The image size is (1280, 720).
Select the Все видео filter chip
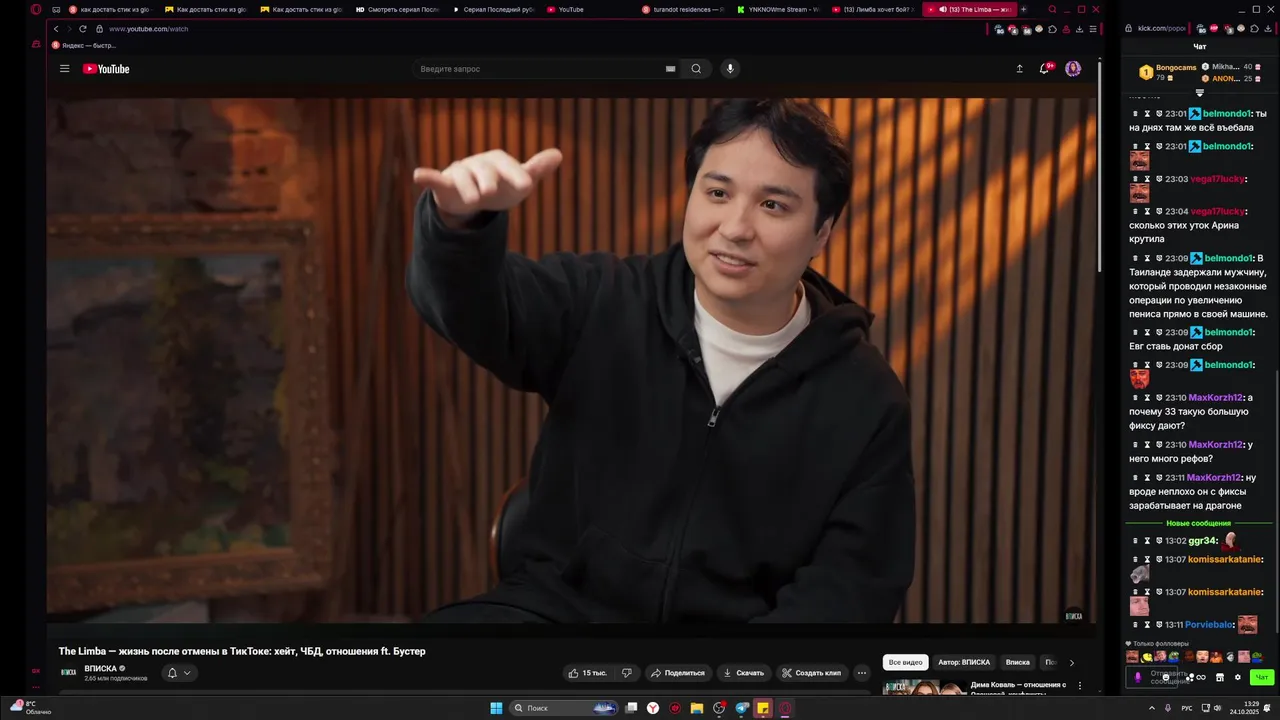[x=905, y=662]
